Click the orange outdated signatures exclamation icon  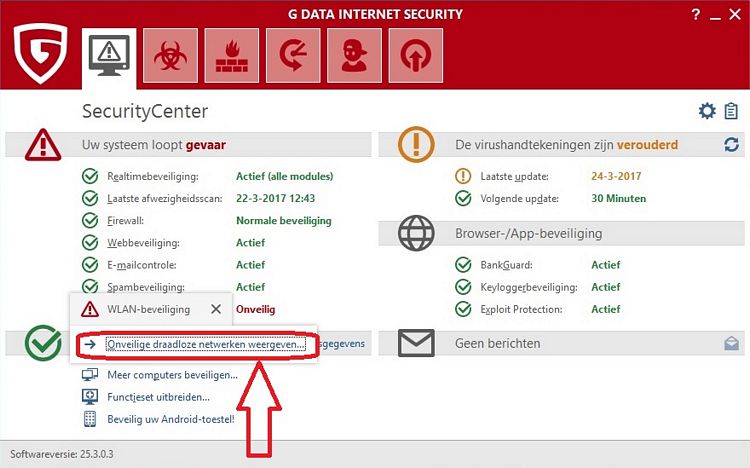point(416,144)
